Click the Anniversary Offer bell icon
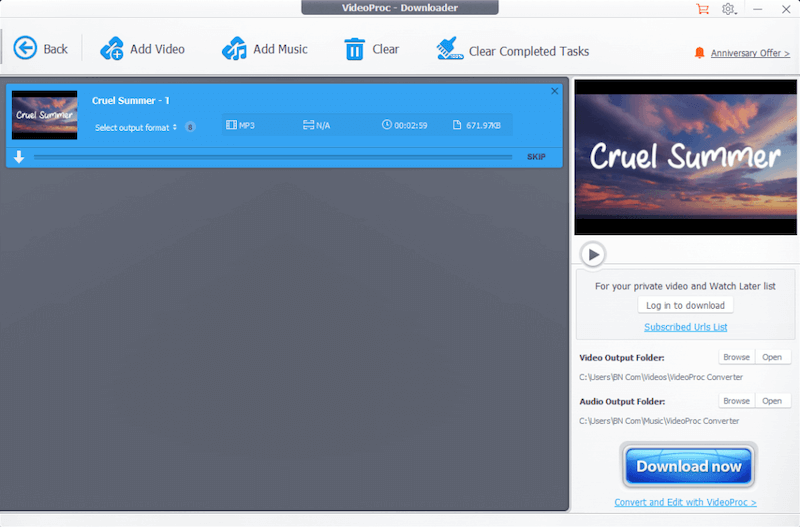 [699, 53]
